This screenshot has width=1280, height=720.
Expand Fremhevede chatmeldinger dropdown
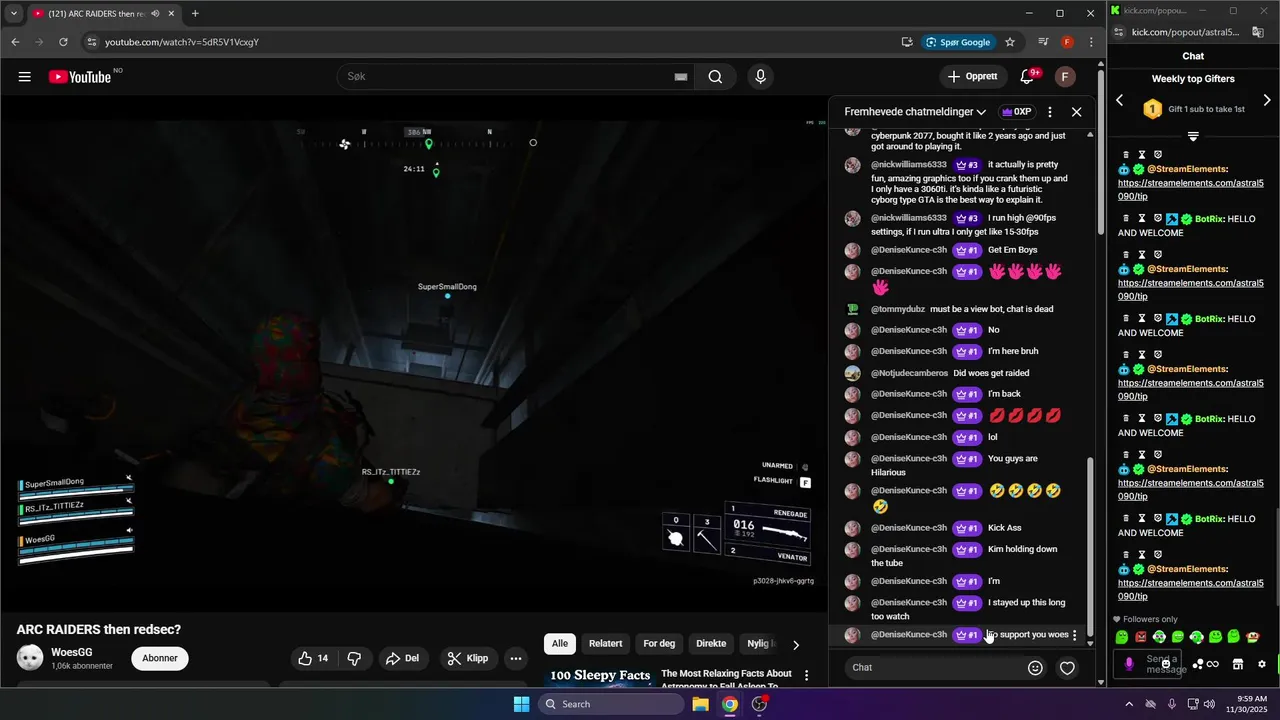pos(915,112)
